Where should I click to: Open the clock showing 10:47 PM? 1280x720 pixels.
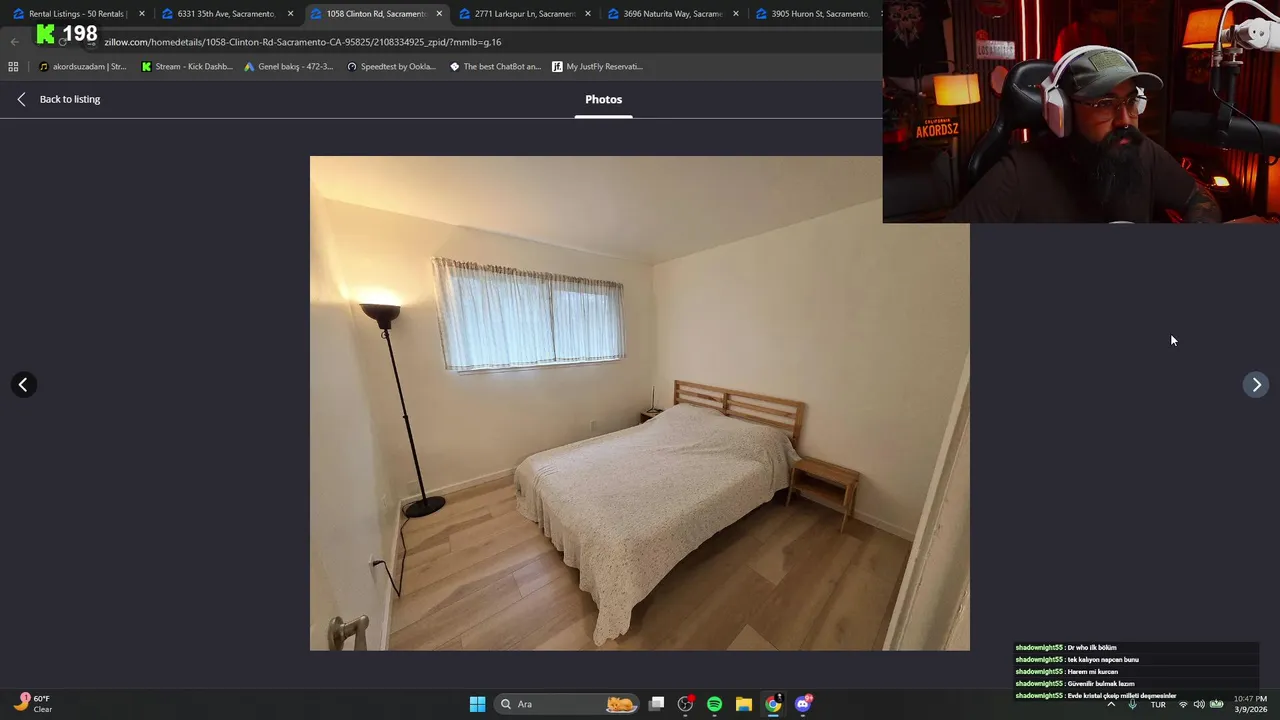pos(1250,704)
